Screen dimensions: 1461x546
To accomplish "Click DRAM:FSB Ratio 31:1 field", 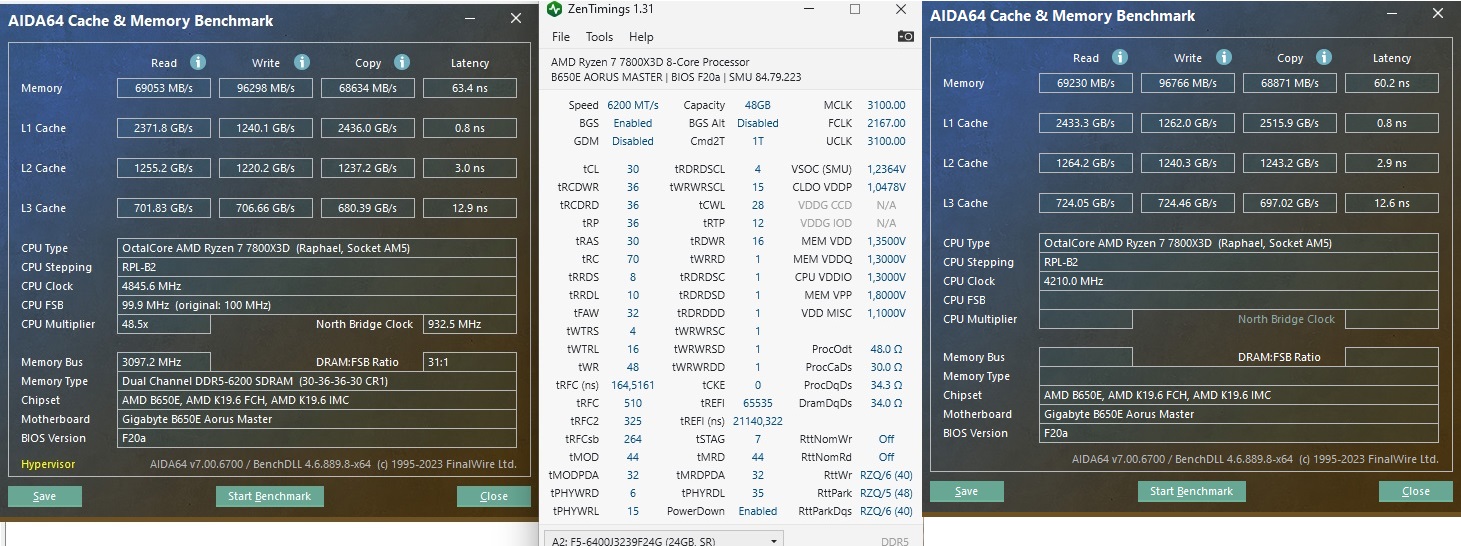I will [470, 362].
